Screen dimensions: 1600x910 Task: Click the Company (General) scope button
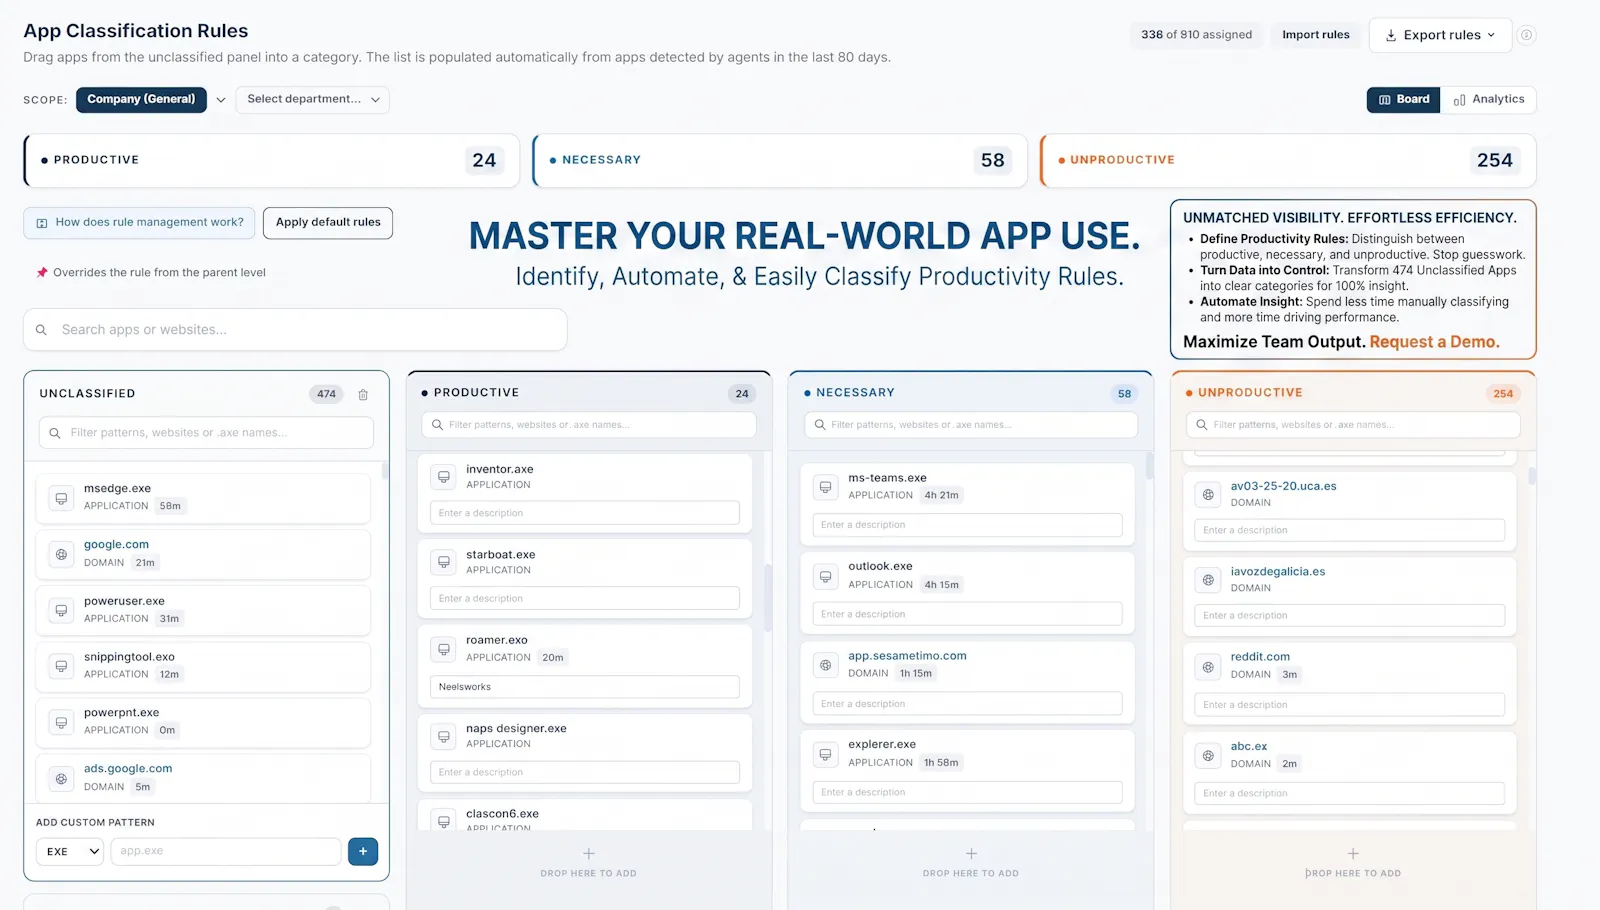click(141, 100)
